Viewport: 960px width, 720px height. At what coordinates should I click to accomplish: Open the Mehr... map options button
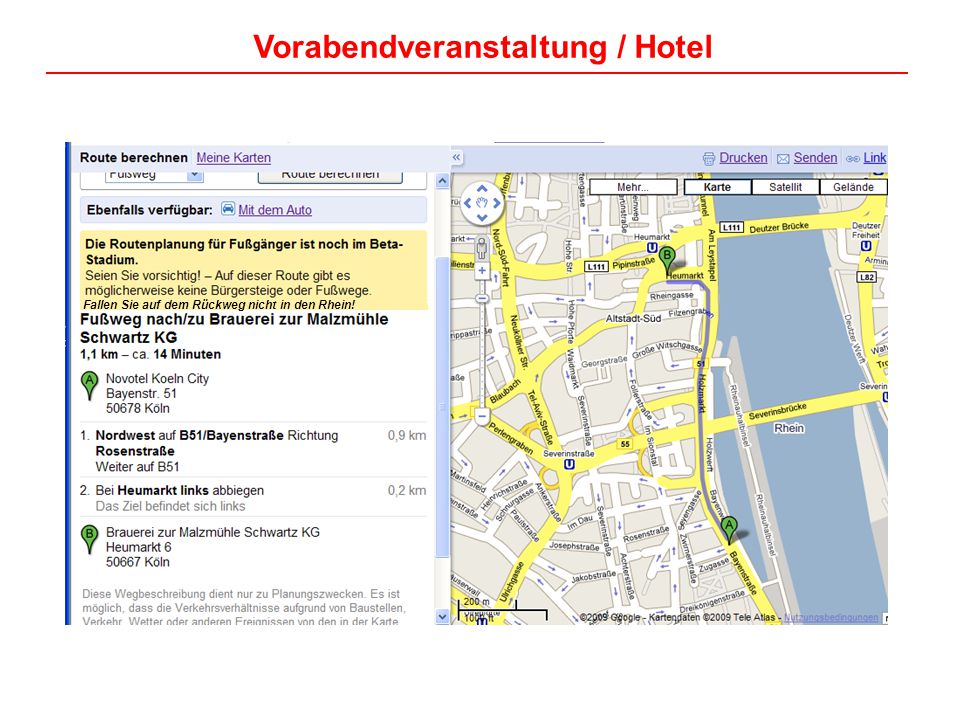coord(633,187)
